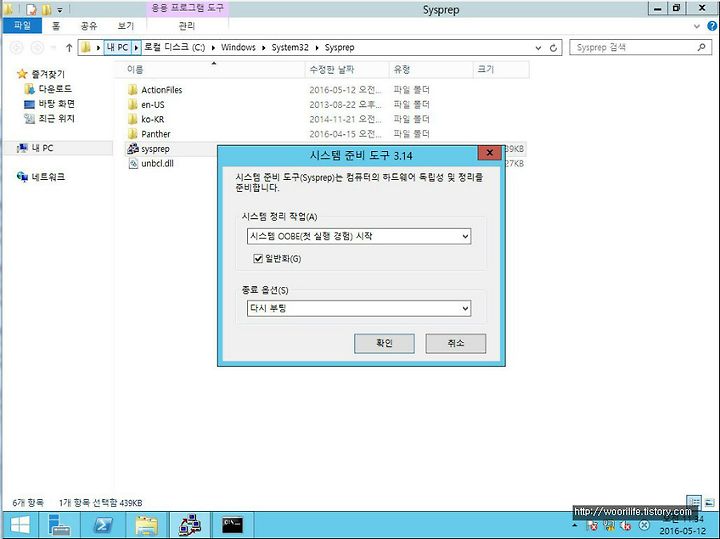Open Command Prompt from the taskbar
The width and height of the screenshot is (720, 539).
232,525
